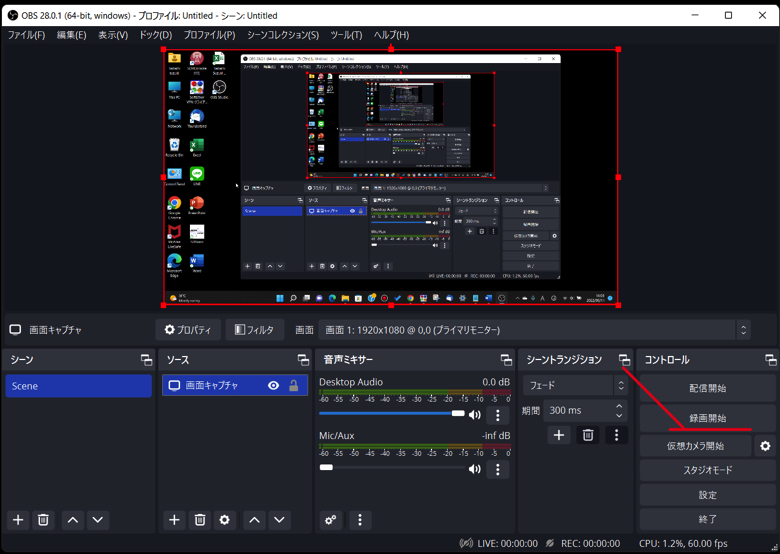Select the Scene item in scenes list
This screenshot has width=780, height=554.
(x=79, y=386)
